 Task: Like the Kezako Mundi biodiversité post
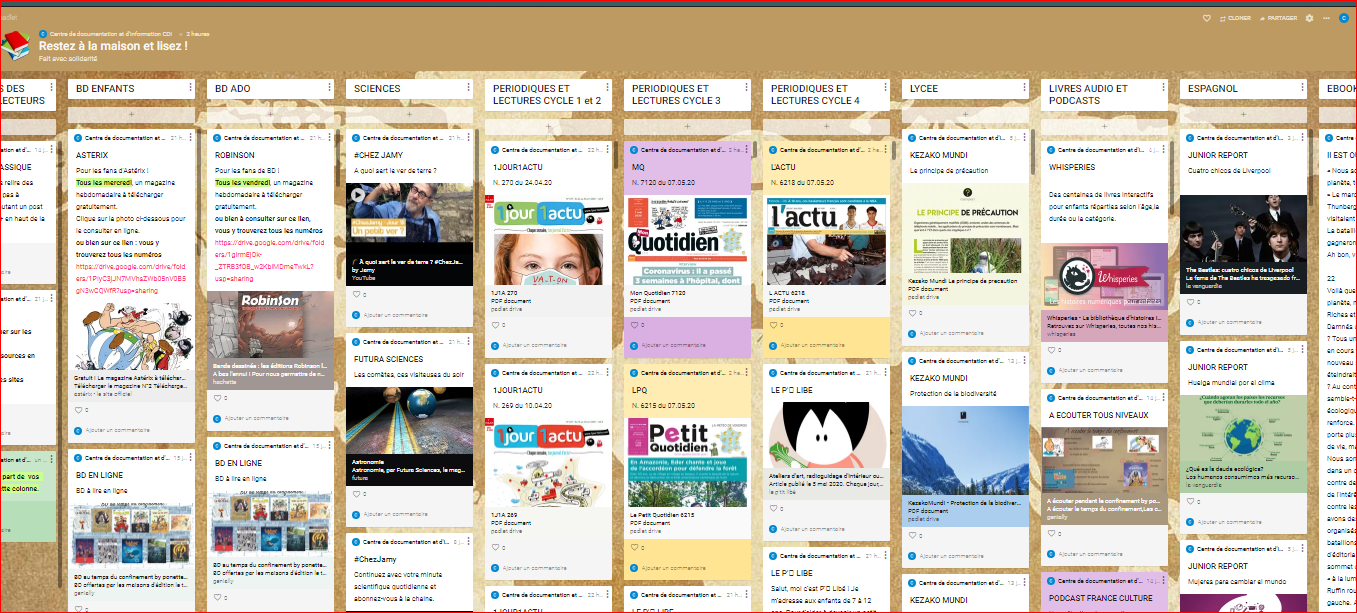pos(913,535)
